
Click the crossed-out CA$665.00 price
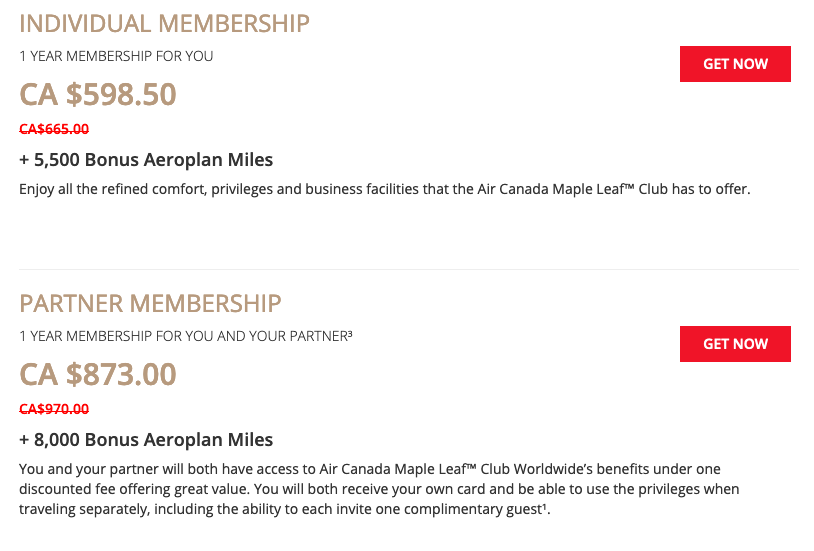coord(54,128)
